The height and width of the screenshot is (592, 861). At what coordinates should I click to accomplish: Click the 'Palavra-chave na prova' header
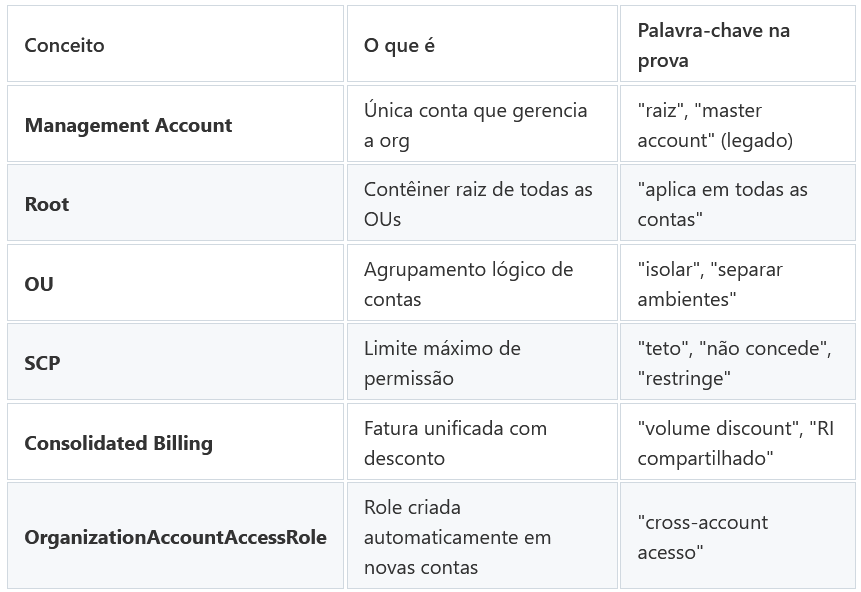pos(737,44)
